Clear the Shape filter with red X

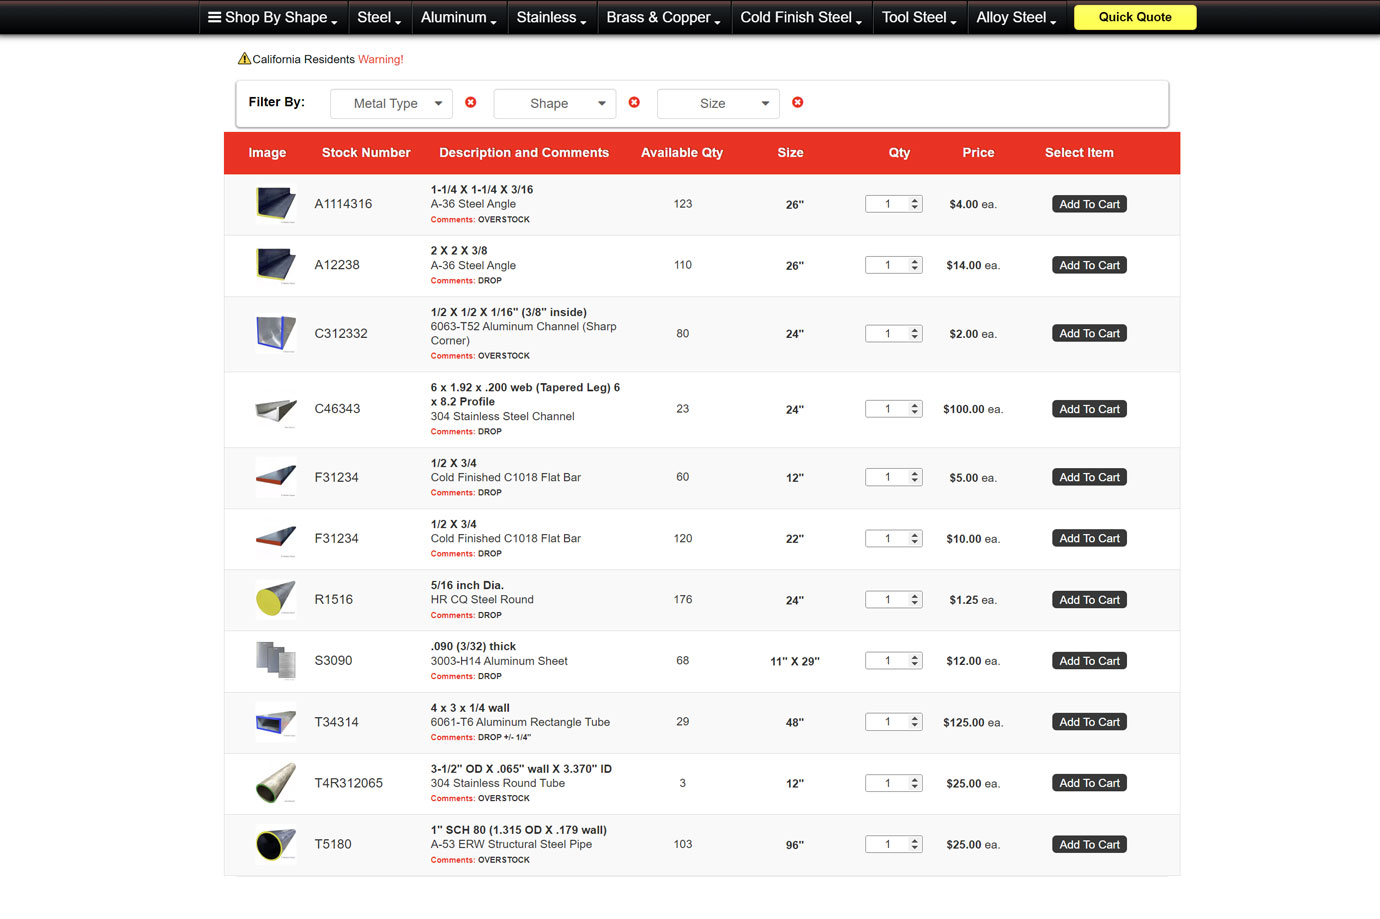634,102
